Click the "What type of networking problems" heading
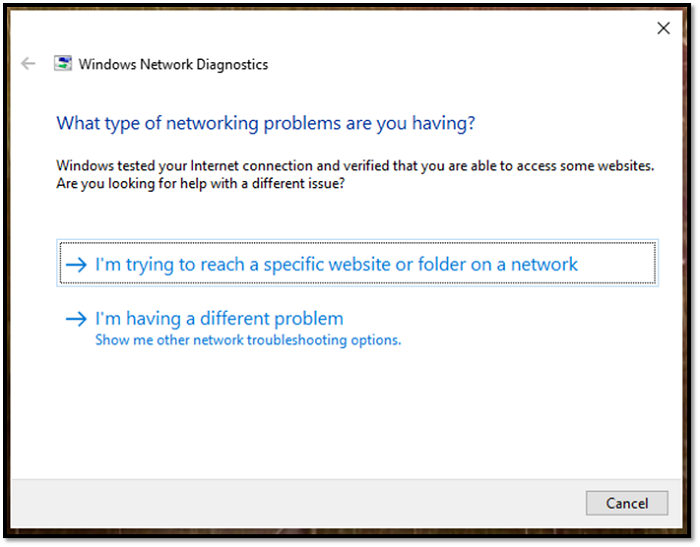The image size is (700, 547). 265,123
